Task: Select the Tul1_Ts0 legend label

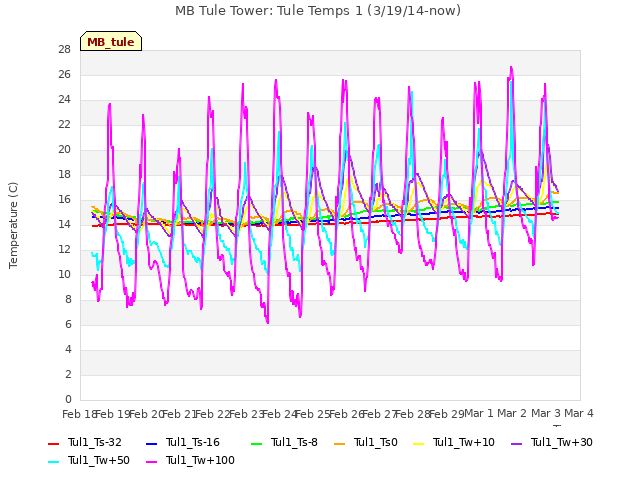Action: (376, 442)
